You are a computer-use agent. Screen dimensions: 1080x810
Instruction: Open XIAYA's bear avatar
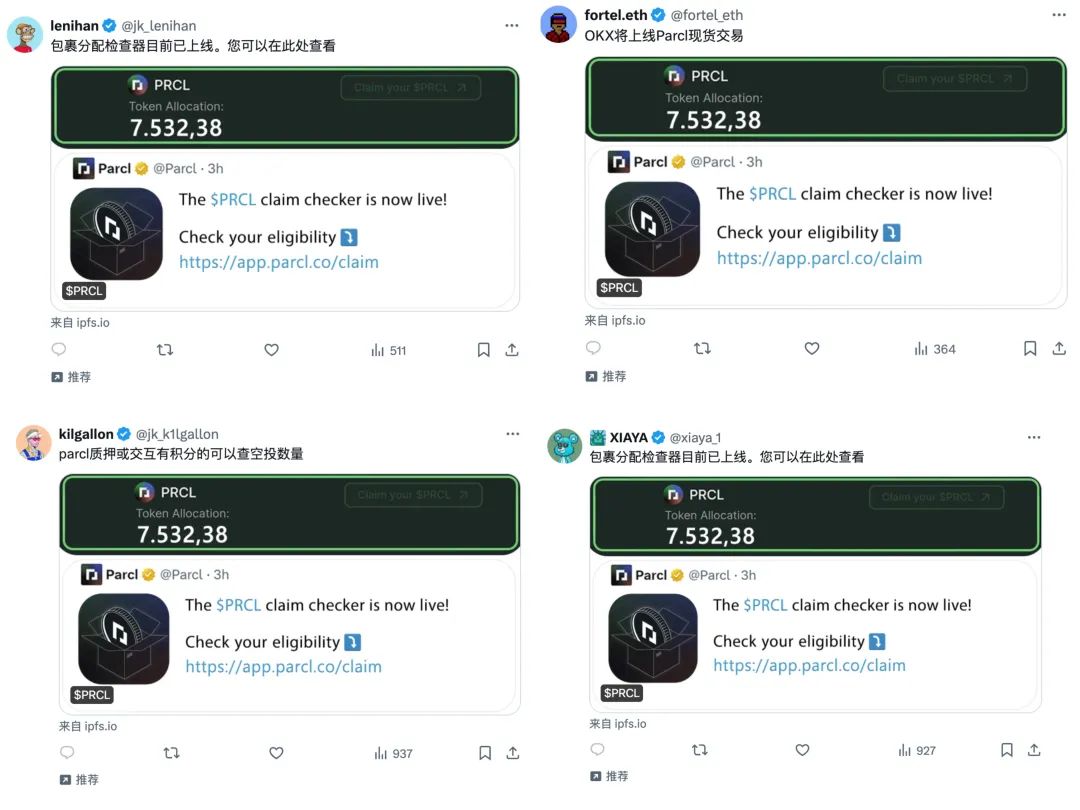565,446
